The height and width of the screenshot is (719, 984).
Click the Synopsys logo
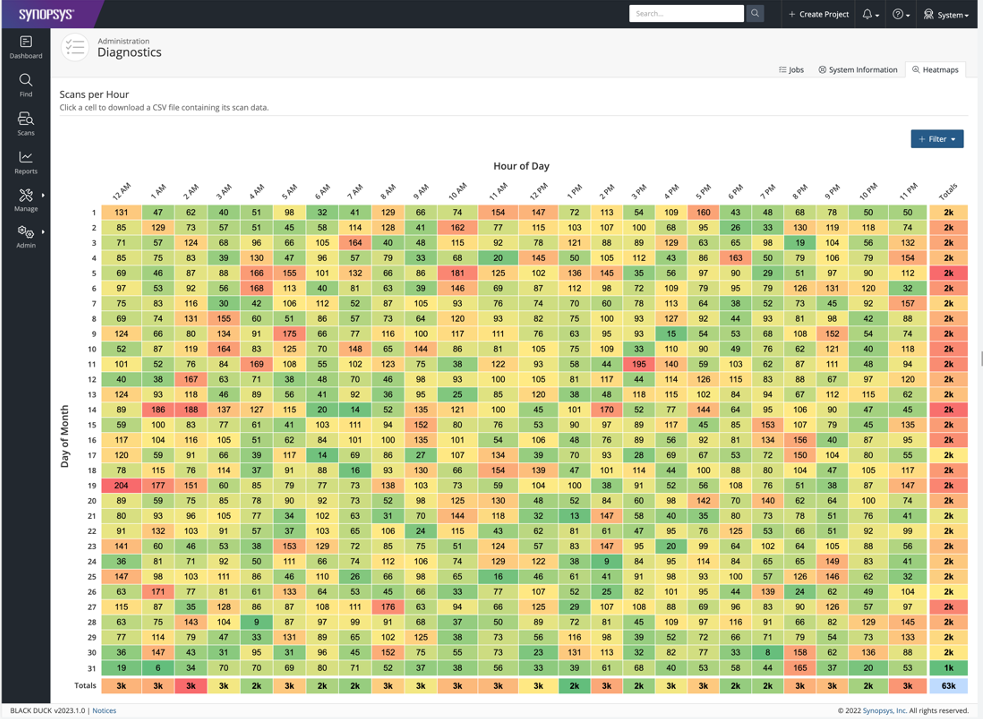(48, 13)
